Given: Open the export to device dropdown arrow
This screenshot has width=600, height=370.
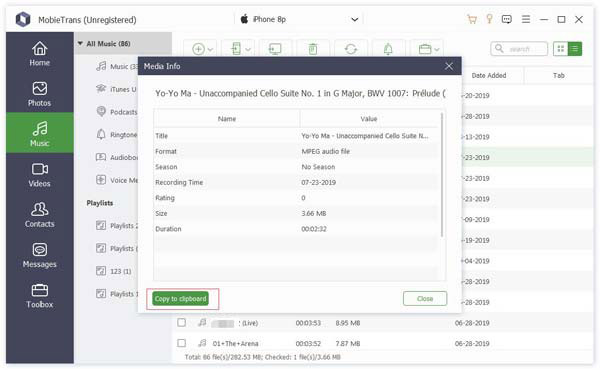Looking at the screenshot, I should click(x=248, y=49).
